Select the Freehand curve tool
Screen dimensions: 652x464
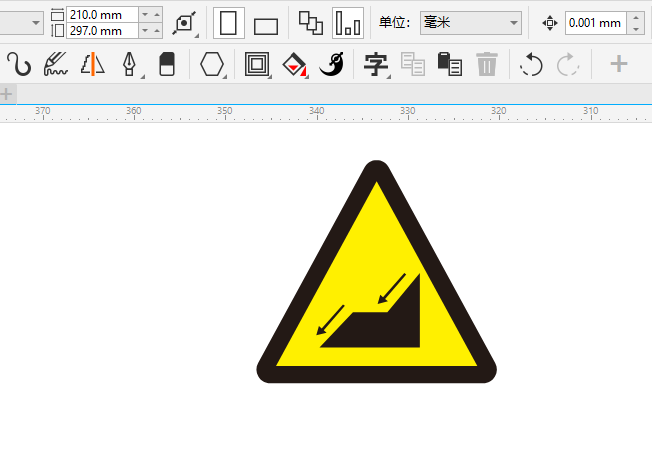tap(19, 64)
